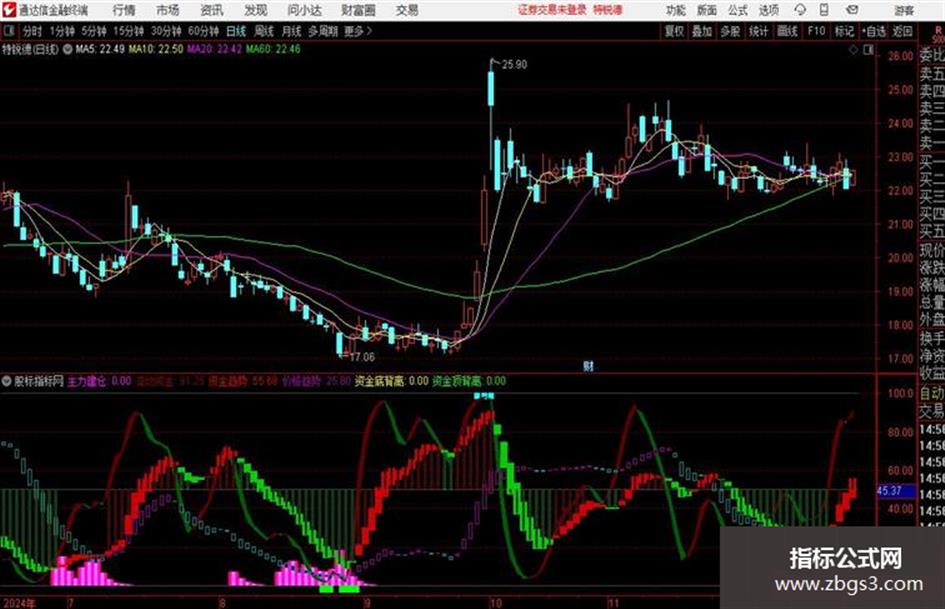Open the 选项 menu
The width and height of the screenshot is (945, 609).
768,10
